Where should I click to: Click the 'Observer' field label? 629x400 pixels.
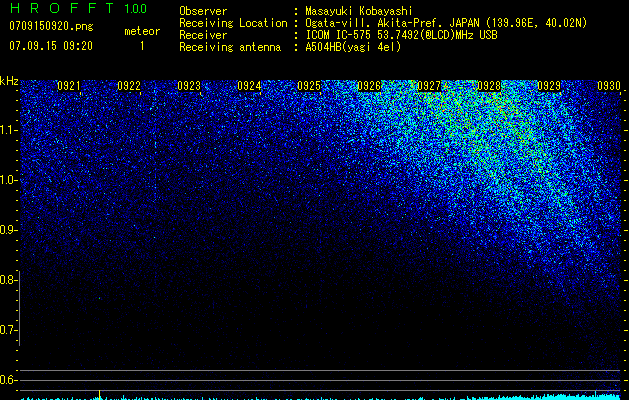203,11
